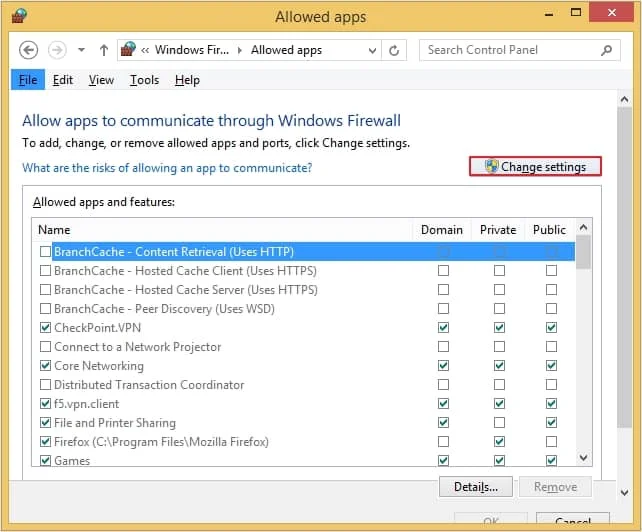Click the Back navigation arrow
Image resolution: width=642 pixels, height=532 pixels.
click(29, 50)
